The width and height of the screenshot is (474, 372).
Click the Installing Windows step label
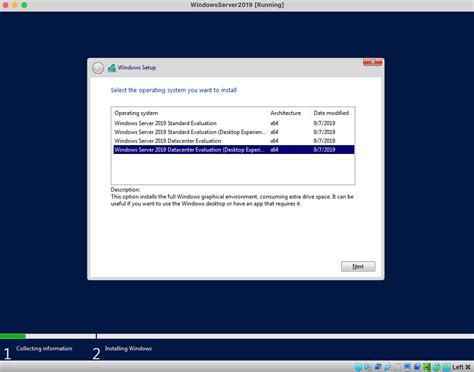(x=128, y=349)
